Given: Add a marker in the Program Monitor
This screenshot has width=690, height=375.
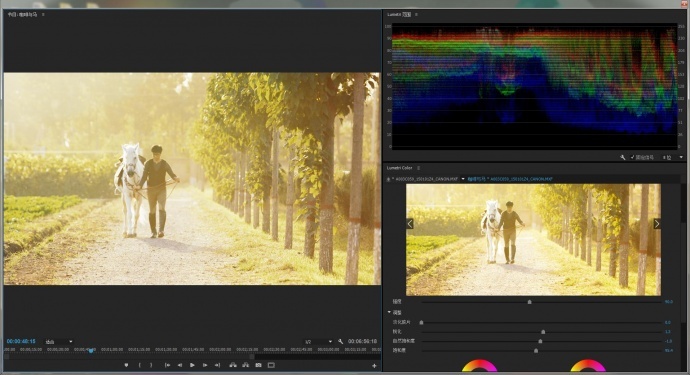Looking at the screenshot, I should point(126,365).
